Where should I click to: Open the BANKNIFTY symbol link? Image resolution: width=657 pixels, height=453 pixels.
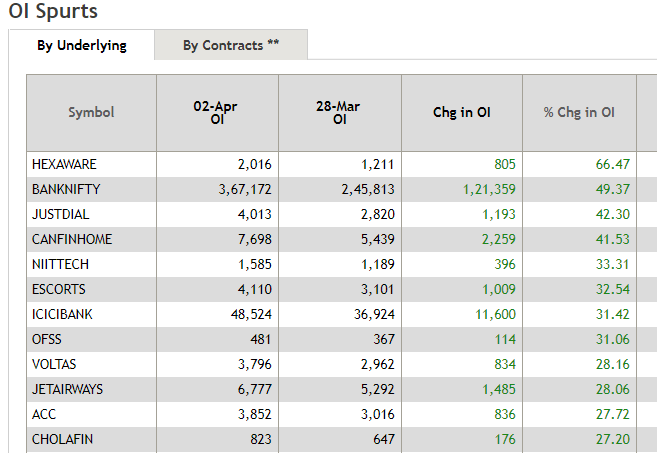[66, 189]
